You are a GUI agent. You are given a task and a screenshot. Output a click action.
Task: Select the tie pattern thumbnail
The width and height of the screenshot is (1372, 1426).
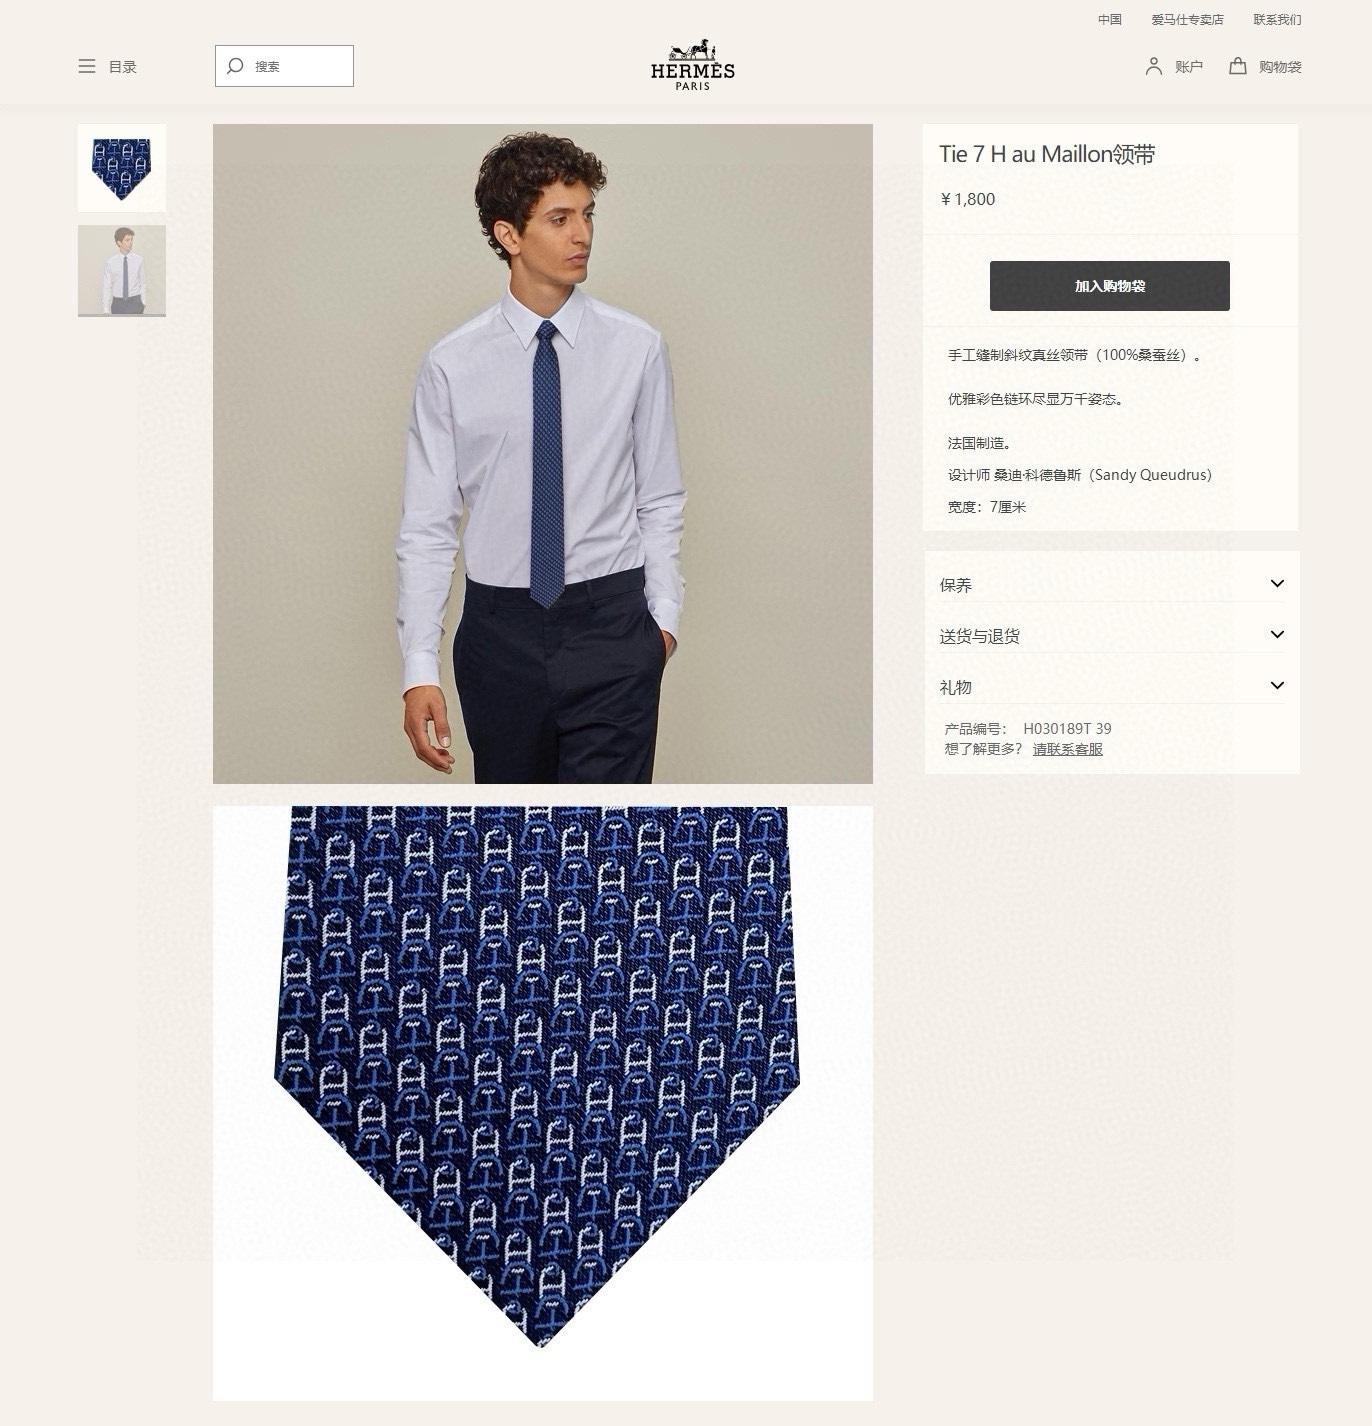122,168
